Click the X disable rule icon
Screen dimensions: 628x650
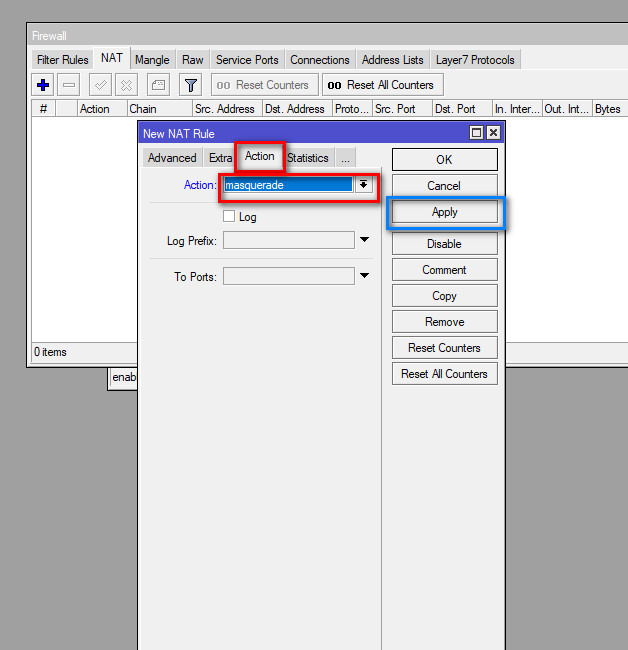point(126,85)
